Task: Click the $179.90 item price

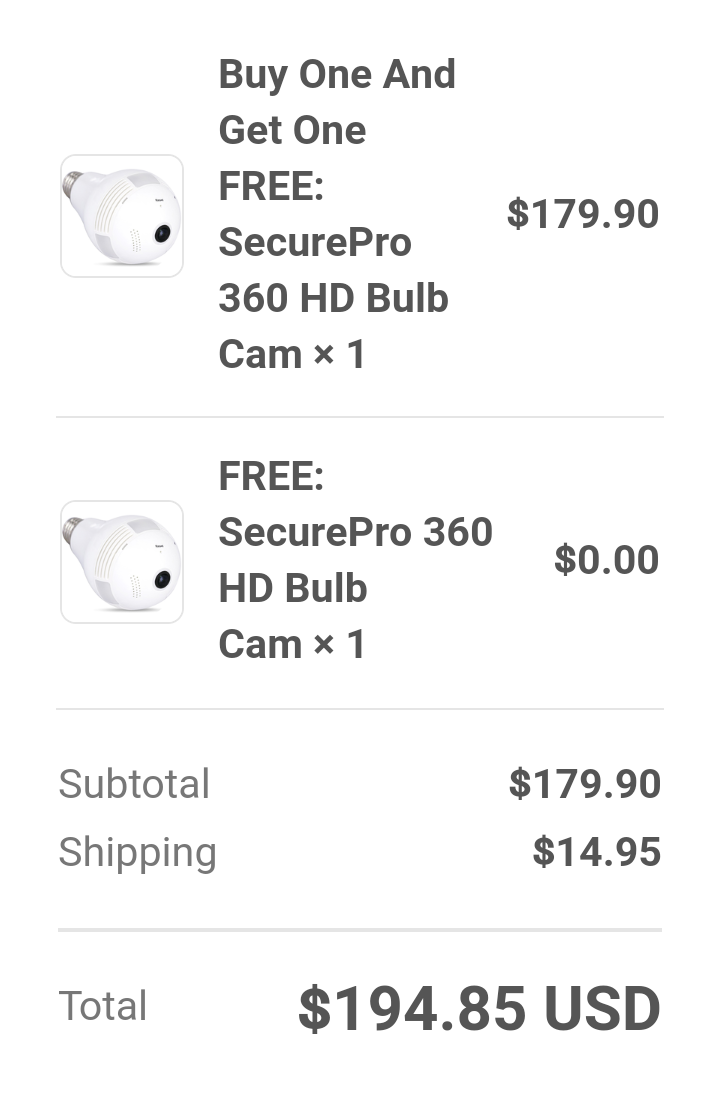Action: (583, 214)
